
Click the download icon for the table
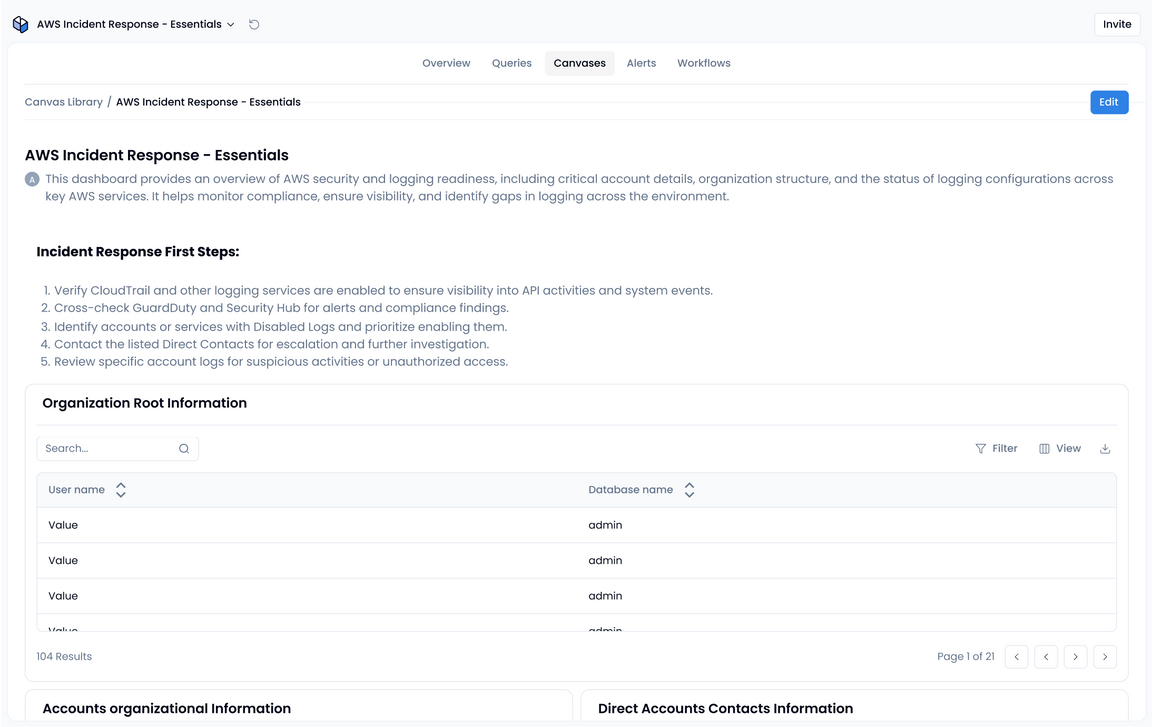1105,449
